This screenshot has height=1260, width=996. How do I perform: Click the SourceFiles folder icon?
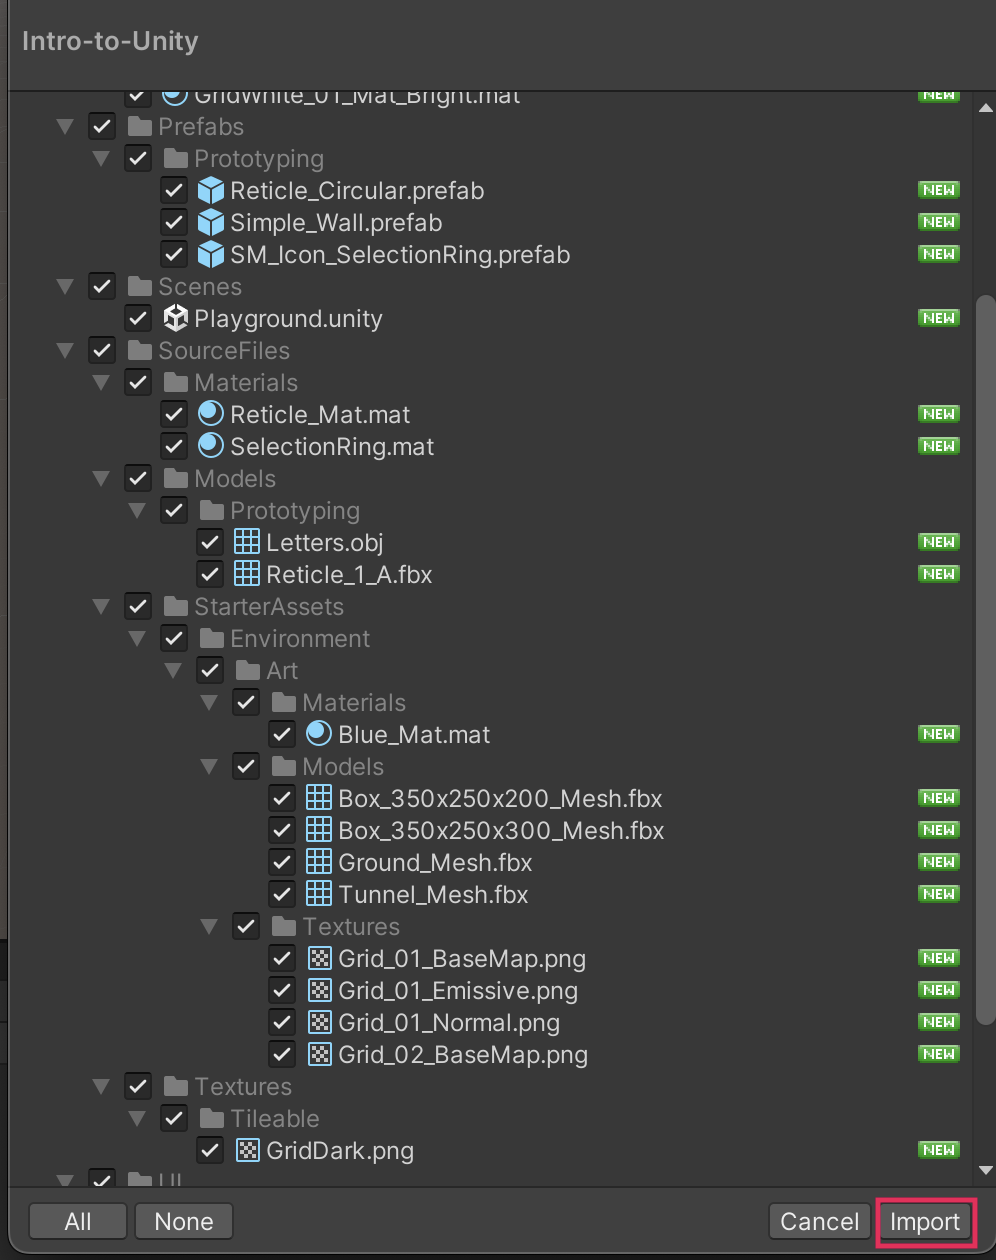(x=139, y=350)
